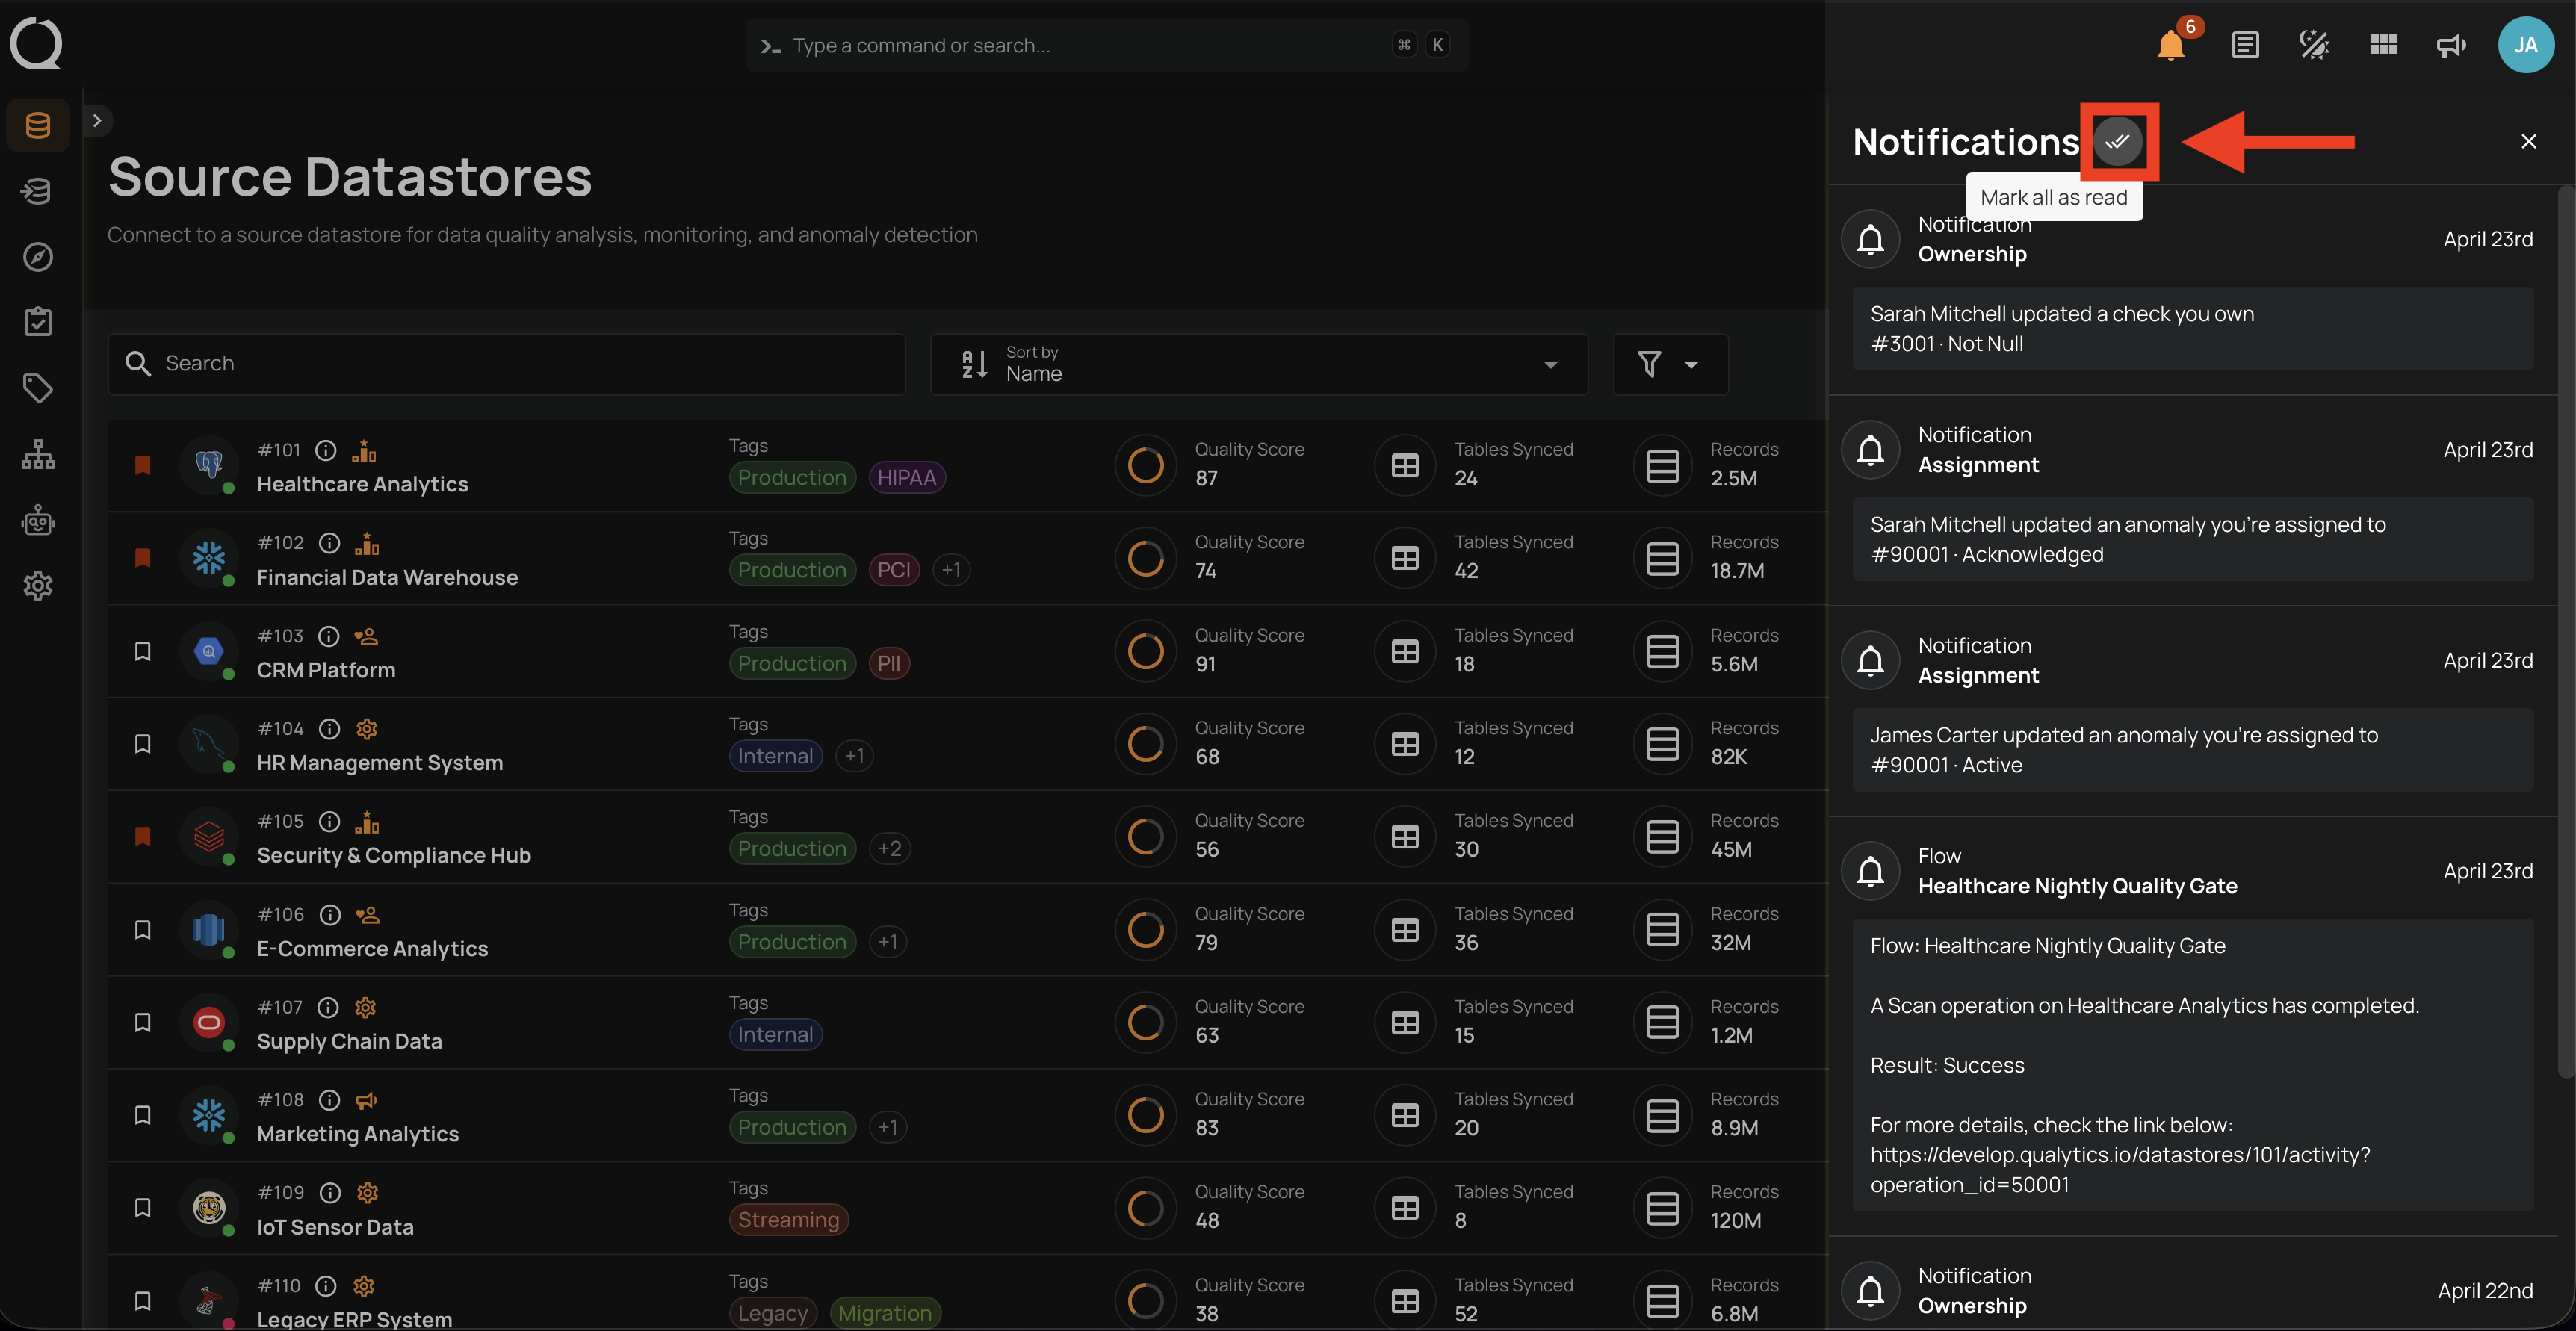Screen dimensions: 2576x1331
Task: Open the Sort by Name dropdown
Action: 1259,364
